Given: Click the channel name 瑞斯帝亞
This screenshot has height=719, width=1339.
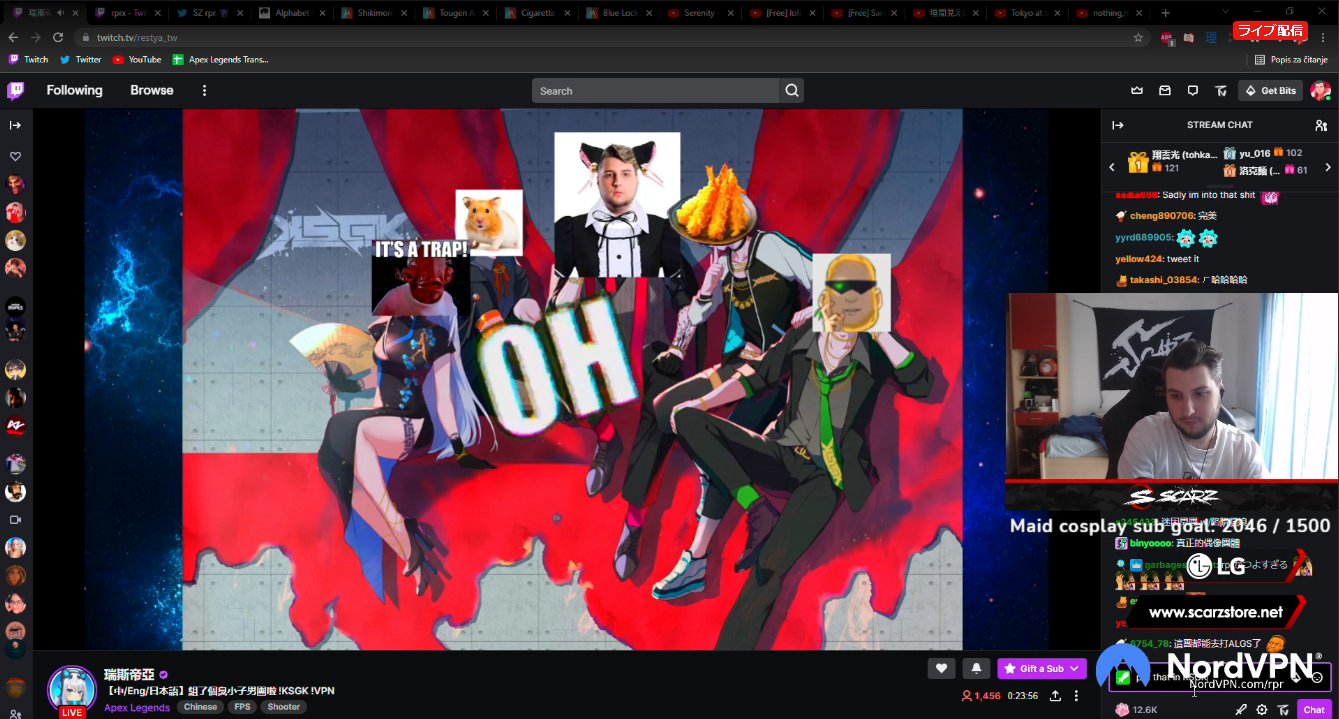Looking at the screenshot, I should (x=129, y=674).
